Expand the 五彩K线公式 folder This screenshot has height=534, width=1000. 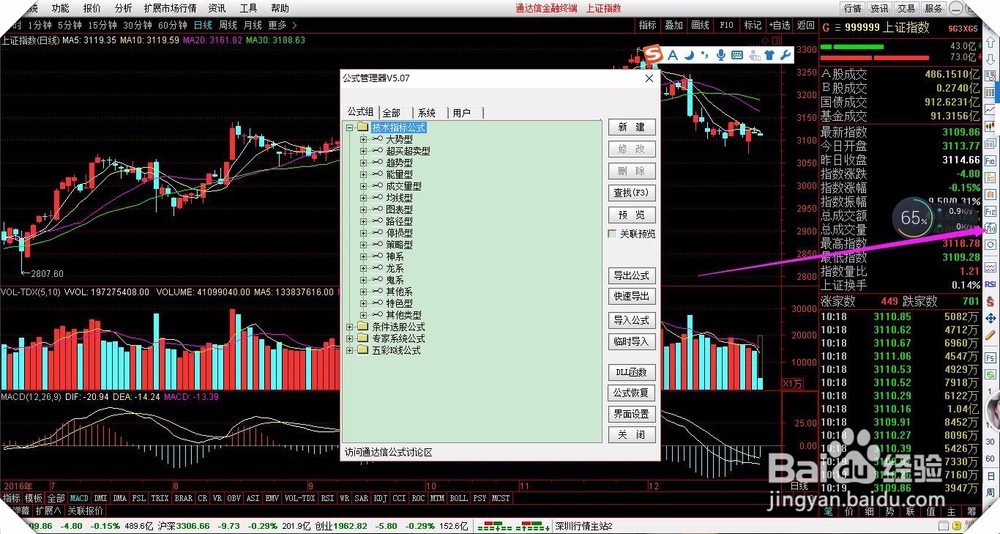point(349,350)
